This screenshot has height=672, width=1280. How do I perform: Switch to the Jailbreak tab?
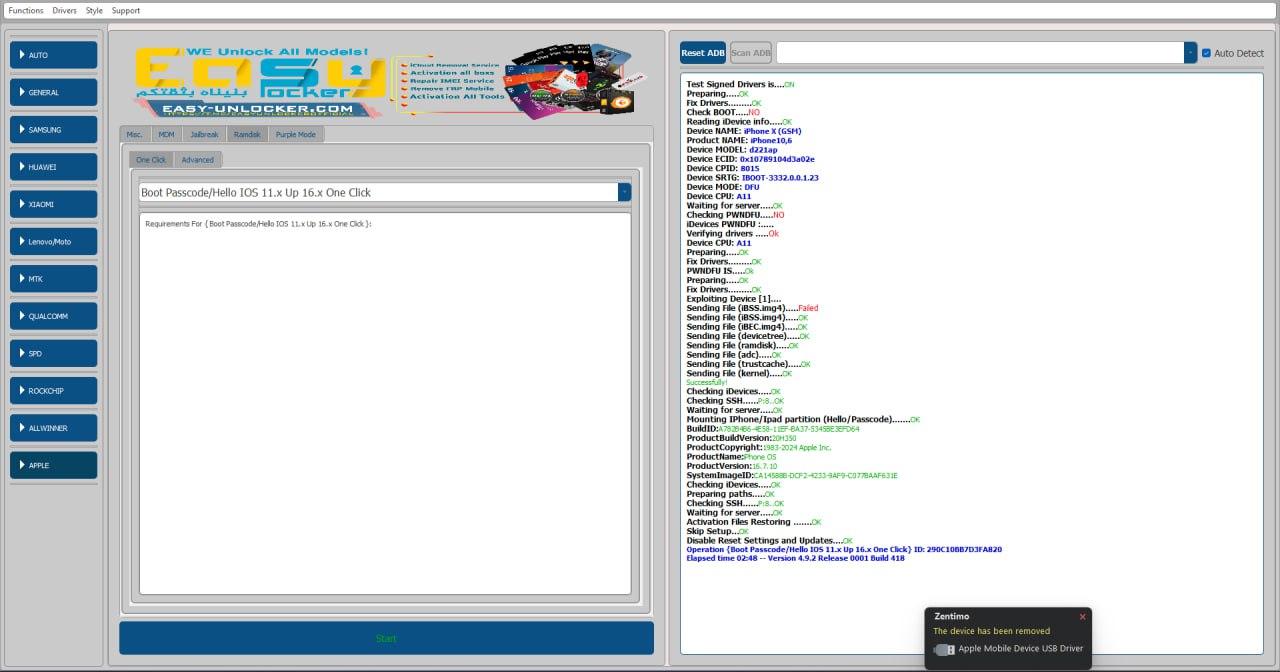[x=204, y=134]
